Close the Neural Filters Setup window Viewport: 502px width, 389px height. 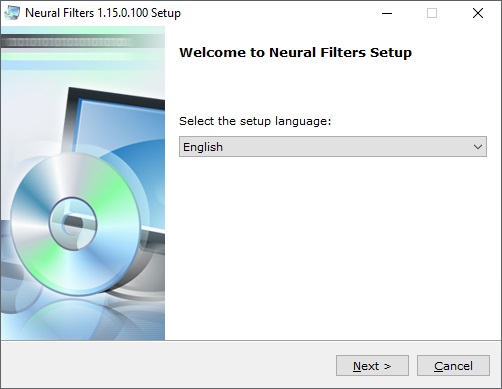[478, 13]
